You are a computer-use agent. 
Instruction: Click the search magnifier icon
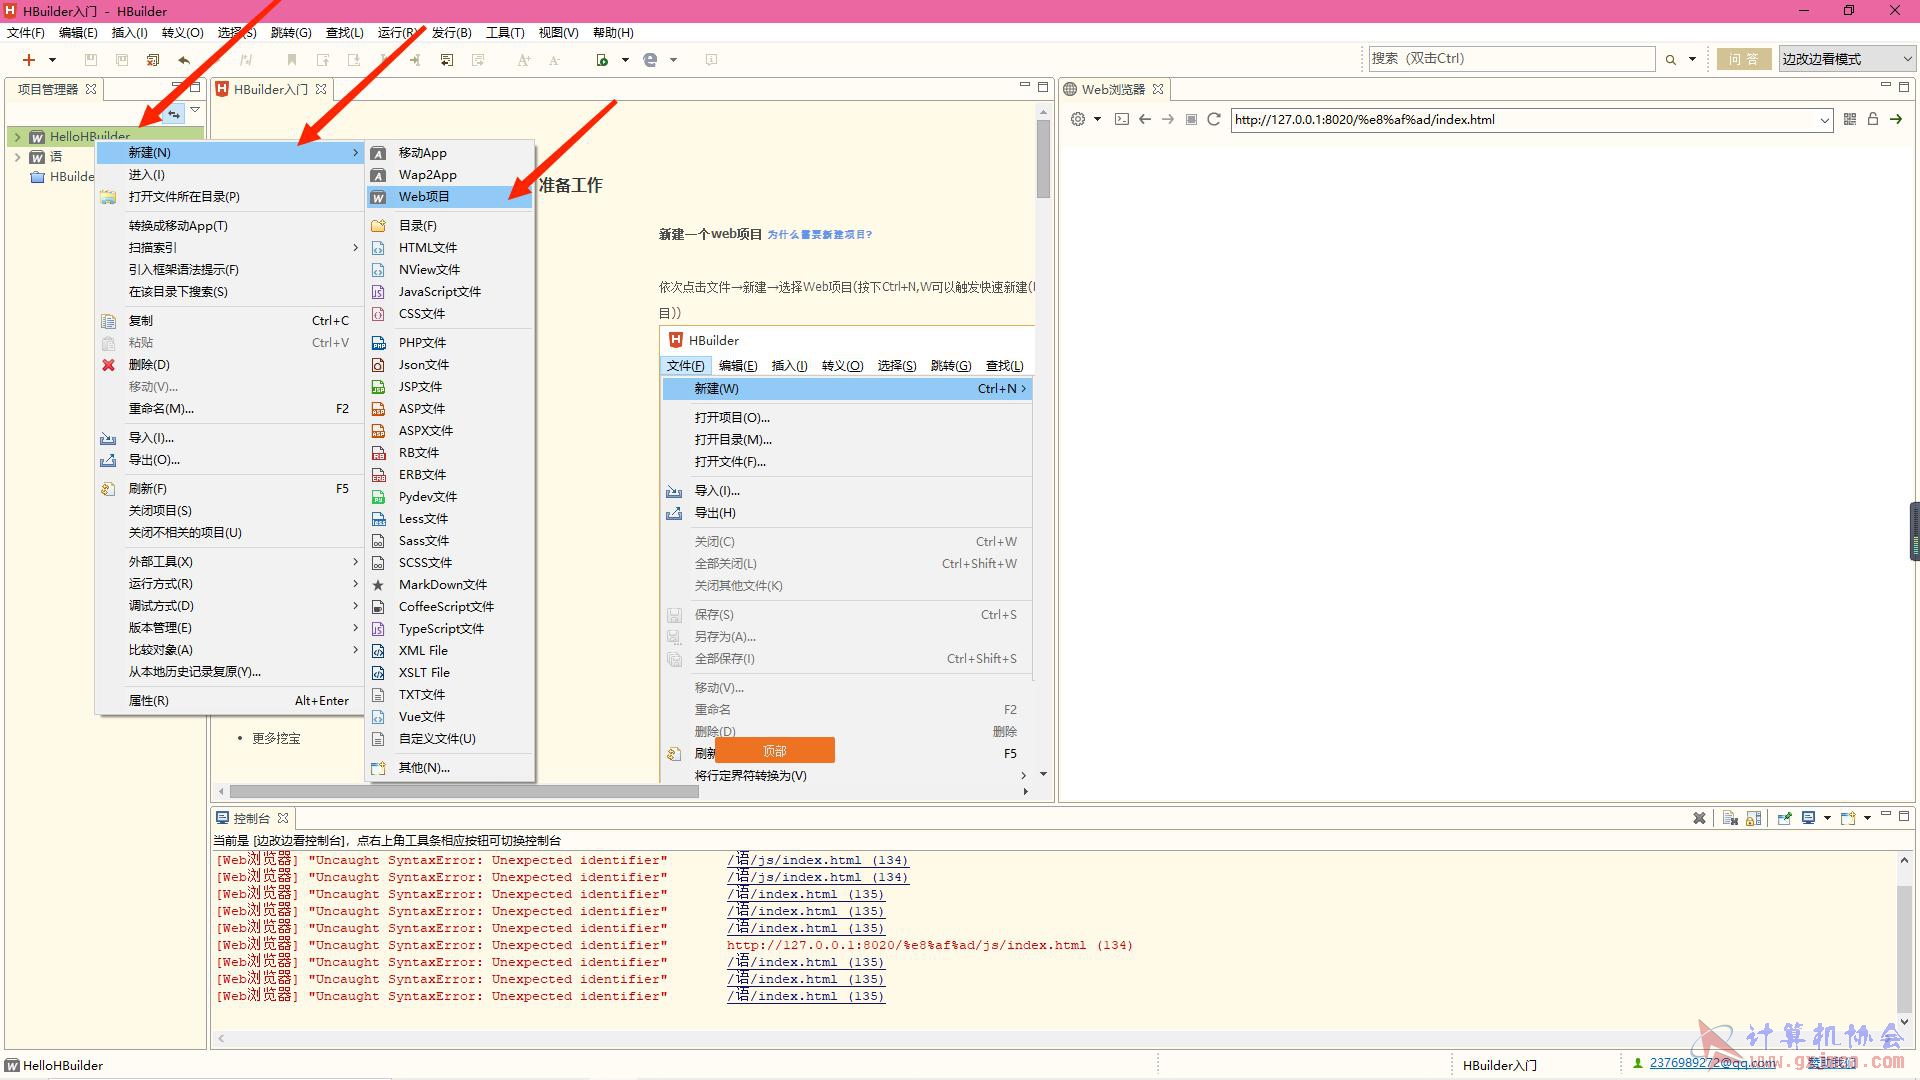pyautogui.click(x=1670, y=60)
